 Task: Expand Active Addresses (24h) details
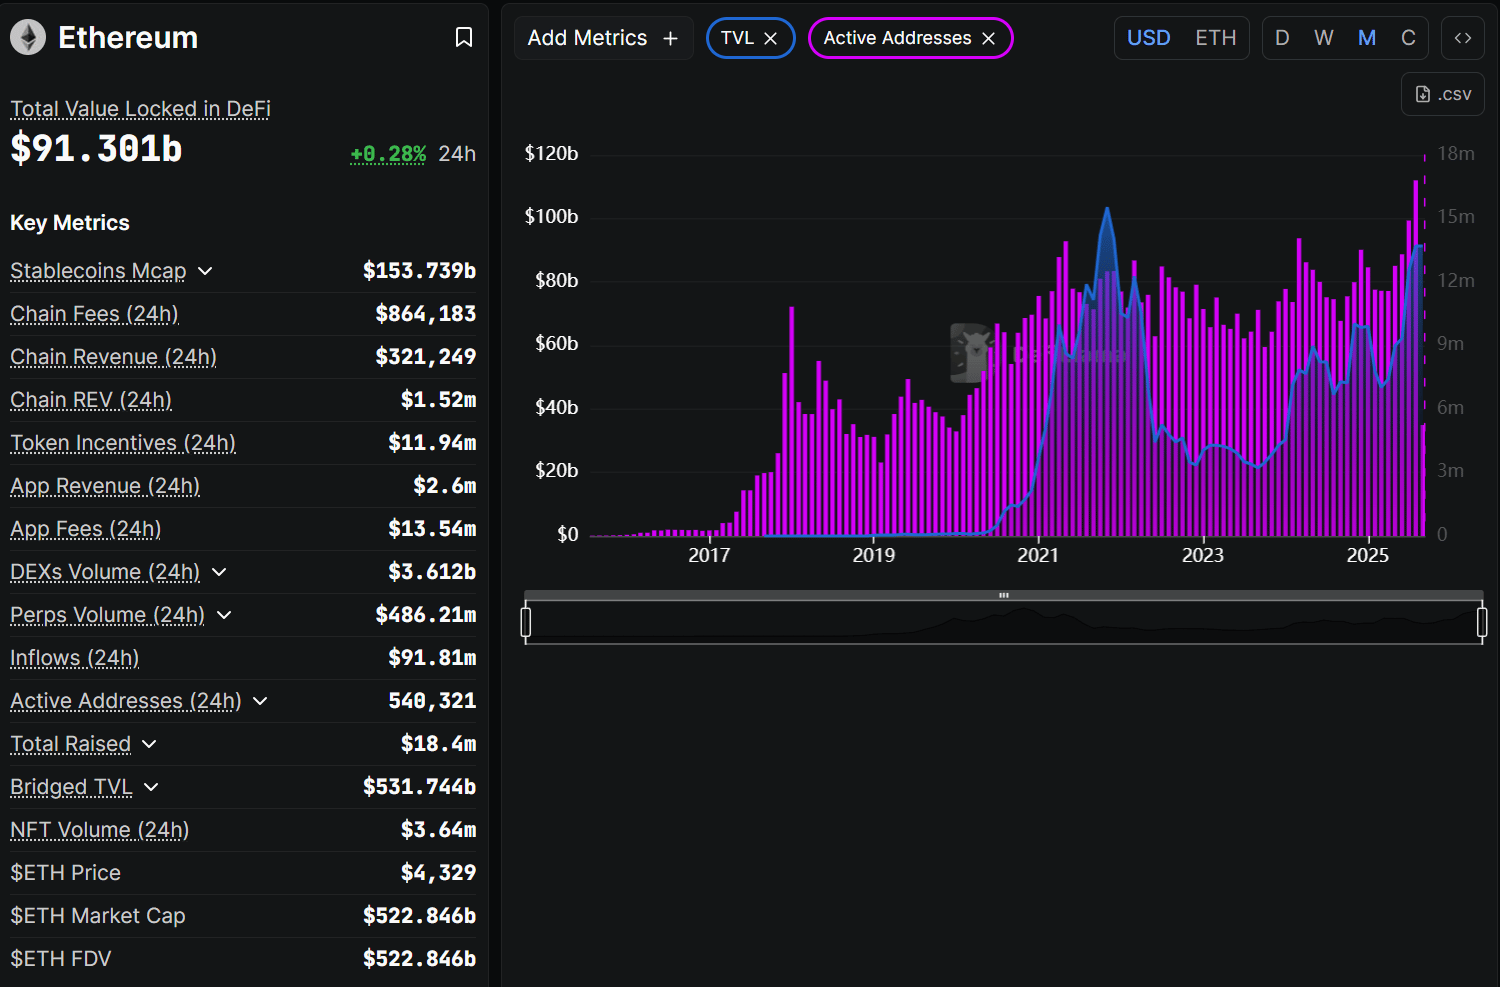click(x=260, y=701)
